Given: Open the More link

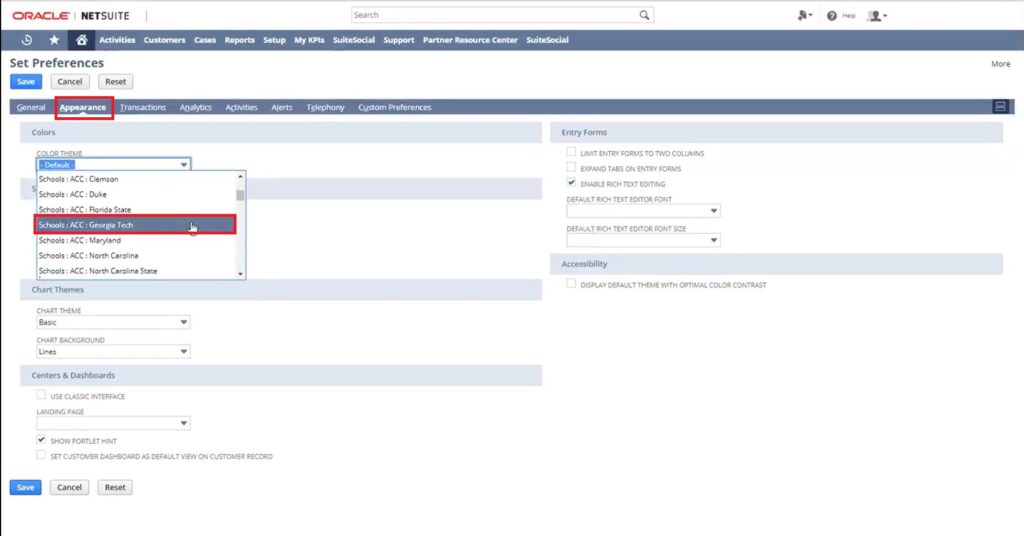Looking at the screenshot, I should (x=1000, y=64).
